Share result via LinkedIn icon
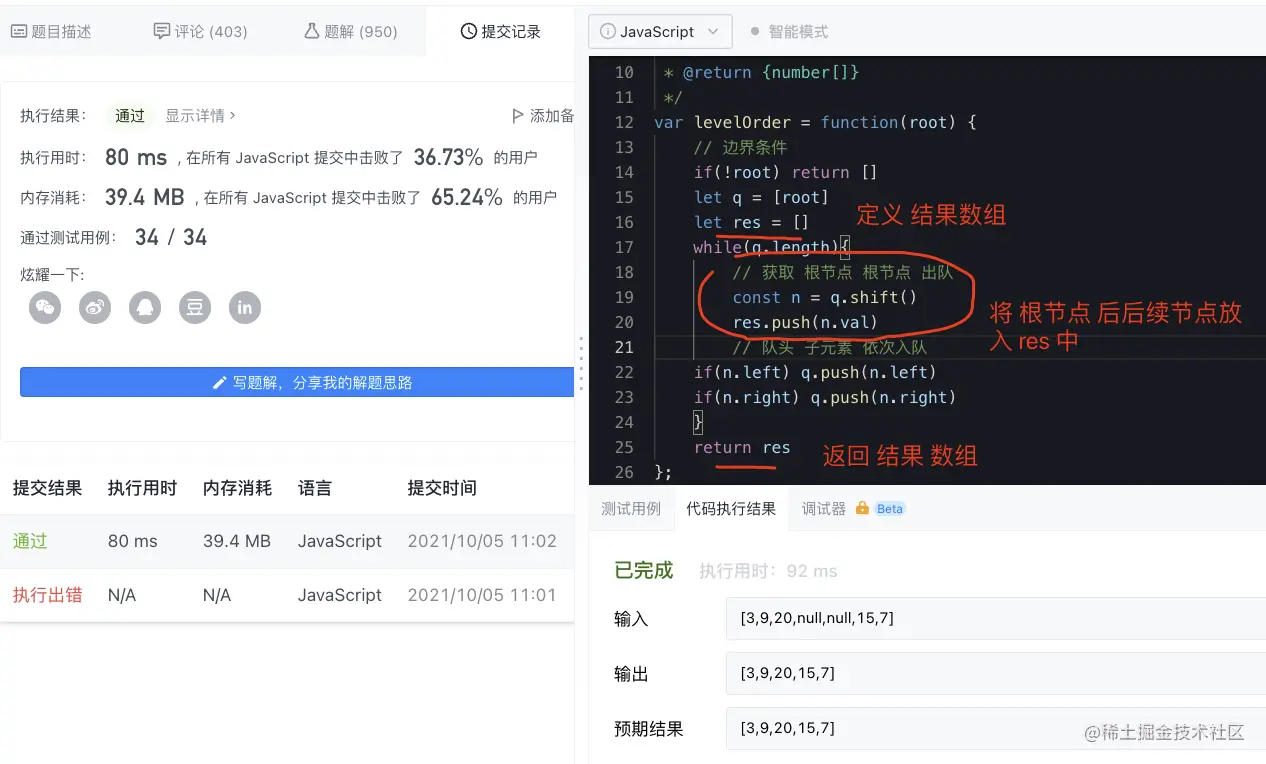This screenshot has width=1266, height=764. 245,307
